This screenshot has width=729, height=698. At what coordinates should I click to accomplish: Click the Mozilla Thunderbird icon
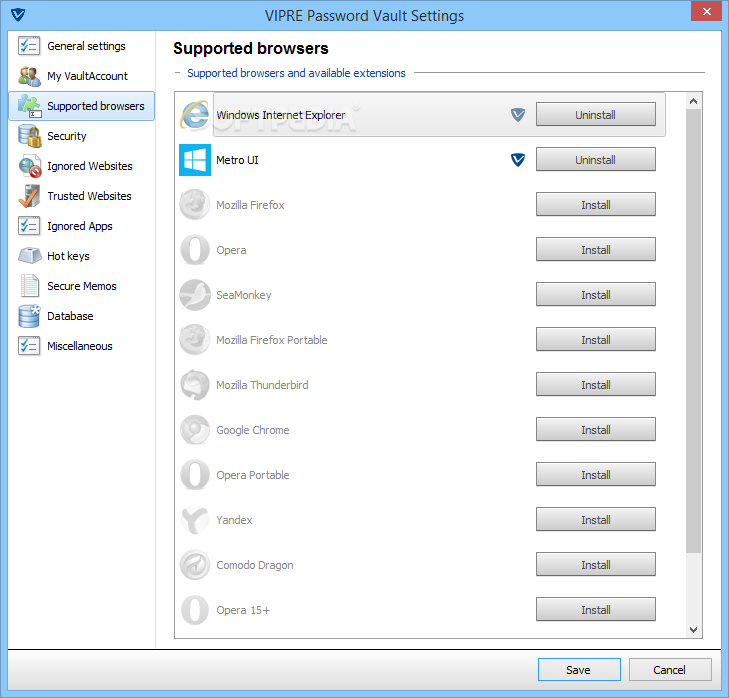195,385
